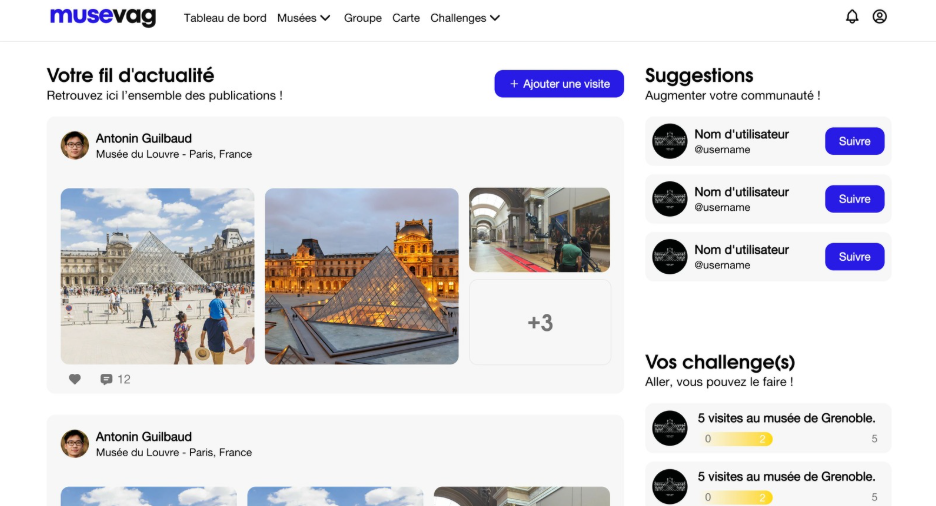Expand the Musées dropdown menu
Screen dimensions: 936x506
pos(303,18)
